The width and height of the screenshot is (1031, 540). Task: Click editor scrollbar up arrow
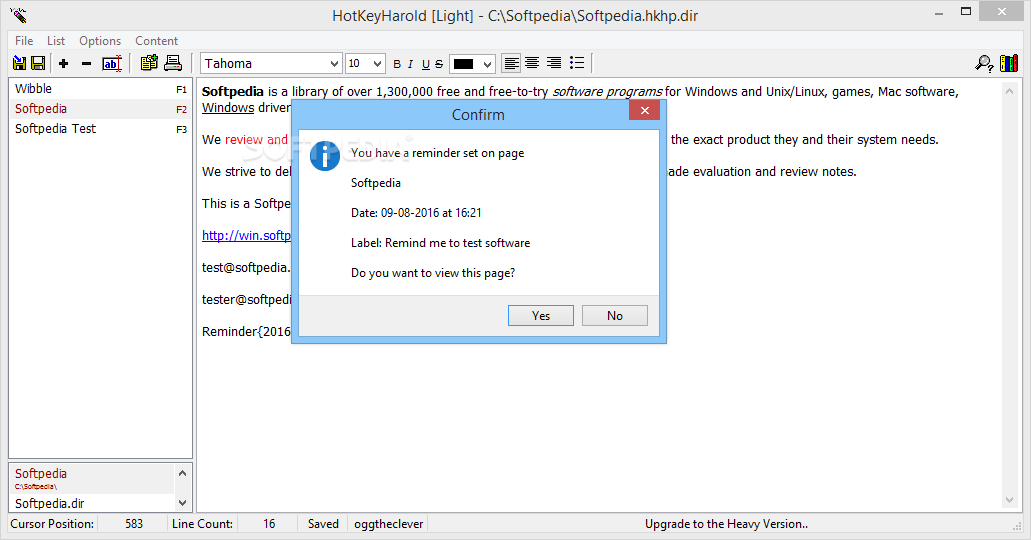pyautogui.click(x=1009, y=91)
